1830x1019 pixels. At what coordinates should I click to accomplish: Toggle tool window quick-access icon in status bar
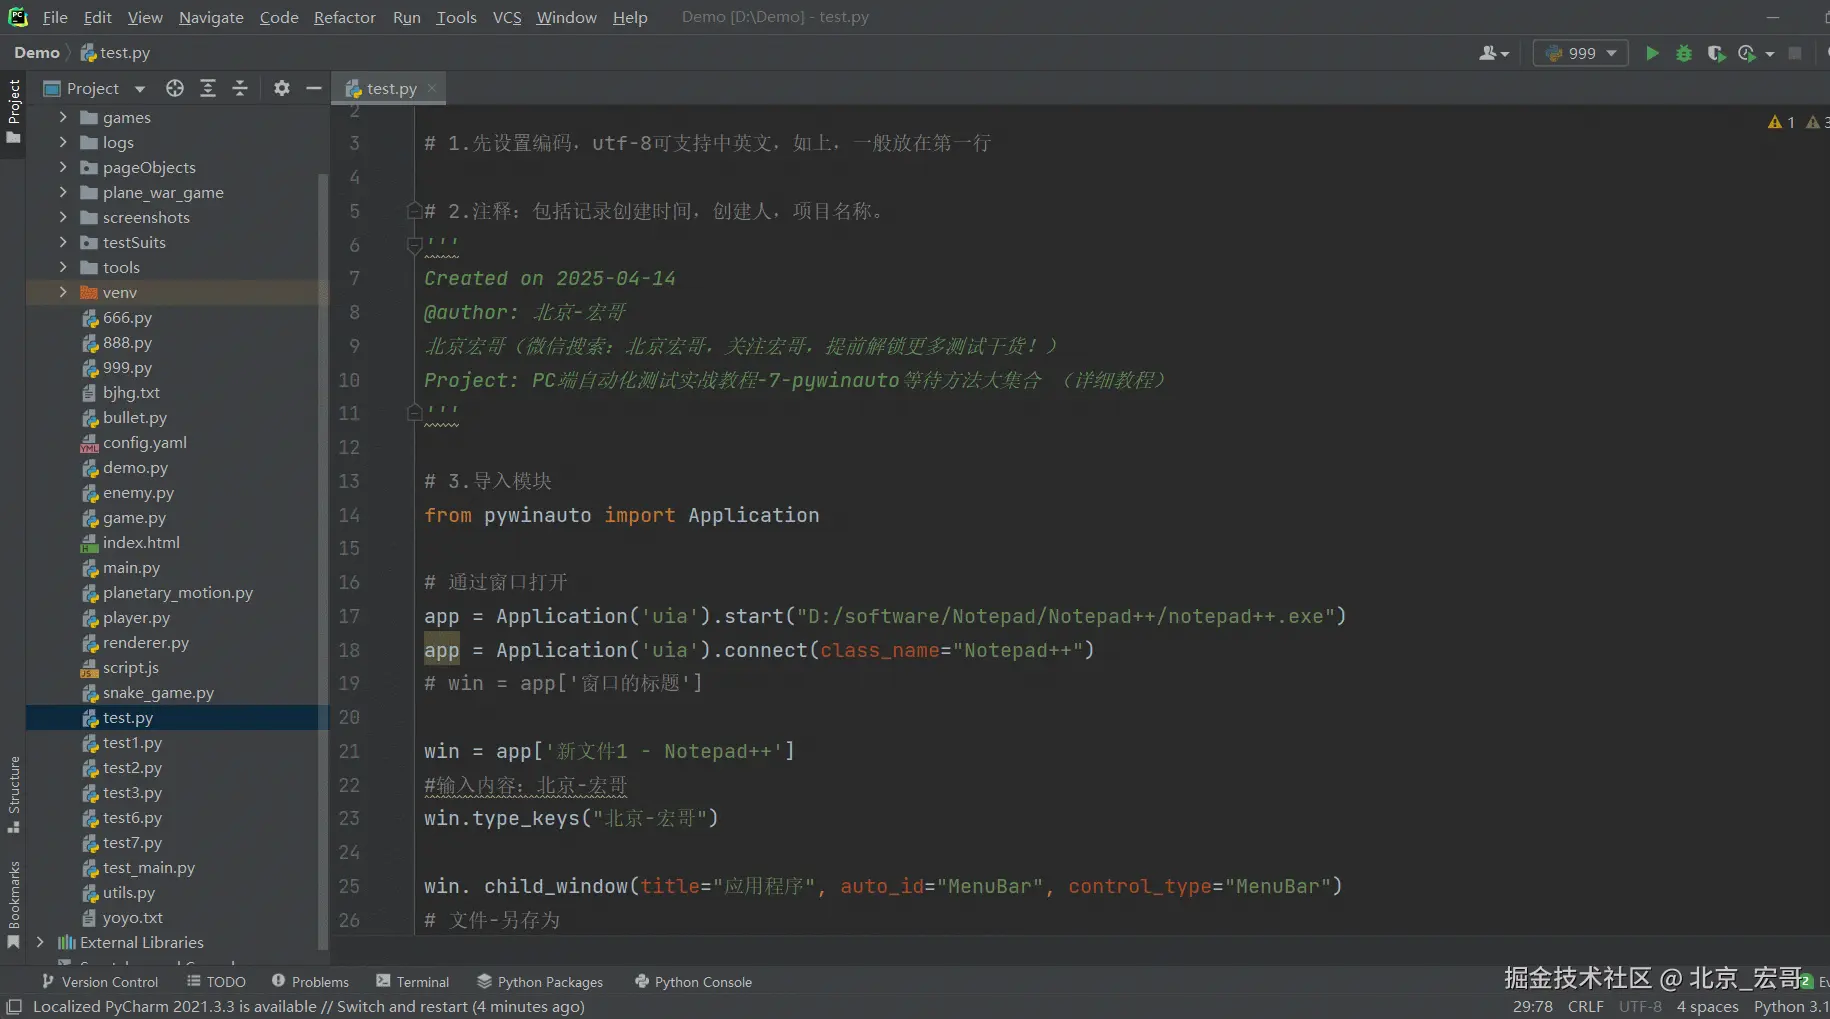14,1007
